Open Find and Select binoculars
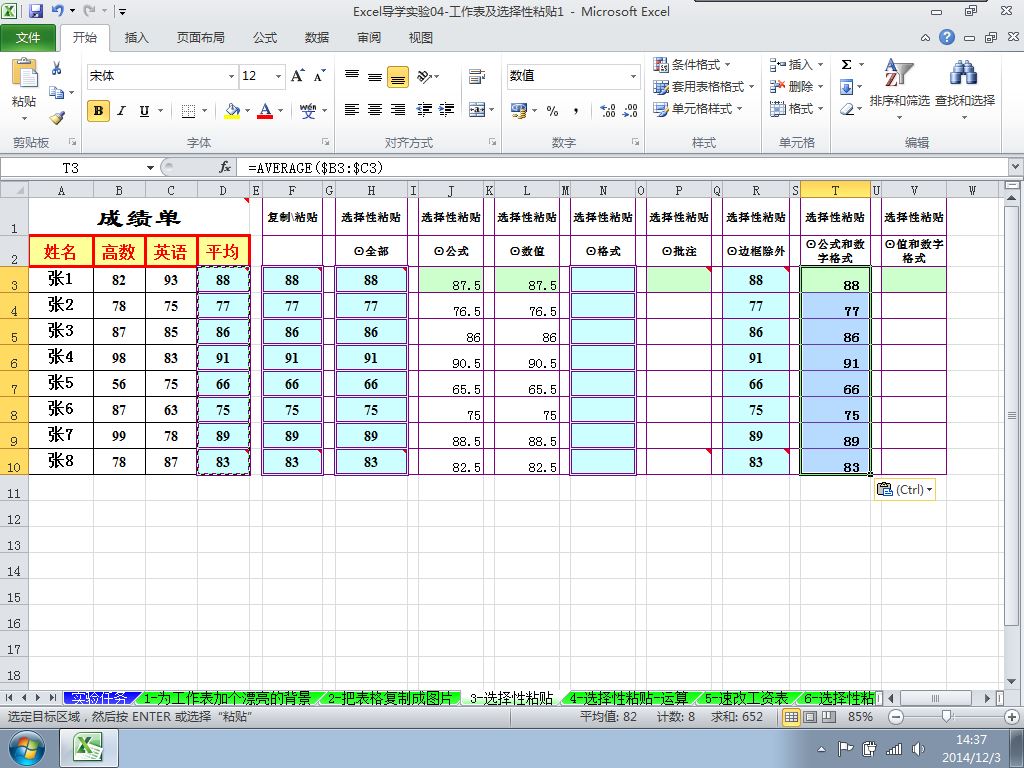This screenshot has height=768, width=1024. pyautogui.click(x=965, y=88)
